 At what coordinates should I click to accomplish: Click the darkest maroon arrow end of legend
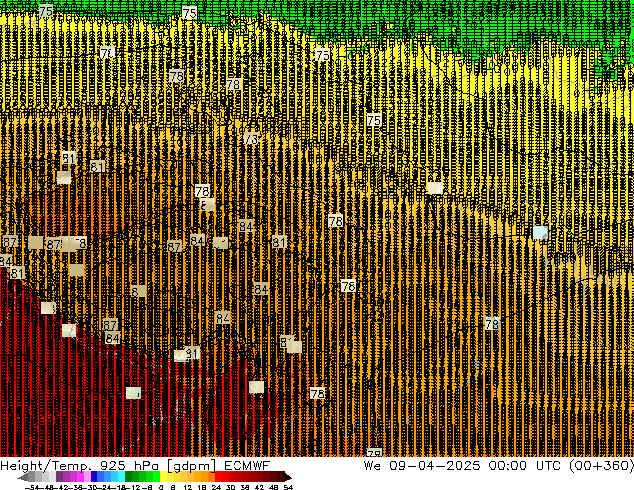click(288, 477)
